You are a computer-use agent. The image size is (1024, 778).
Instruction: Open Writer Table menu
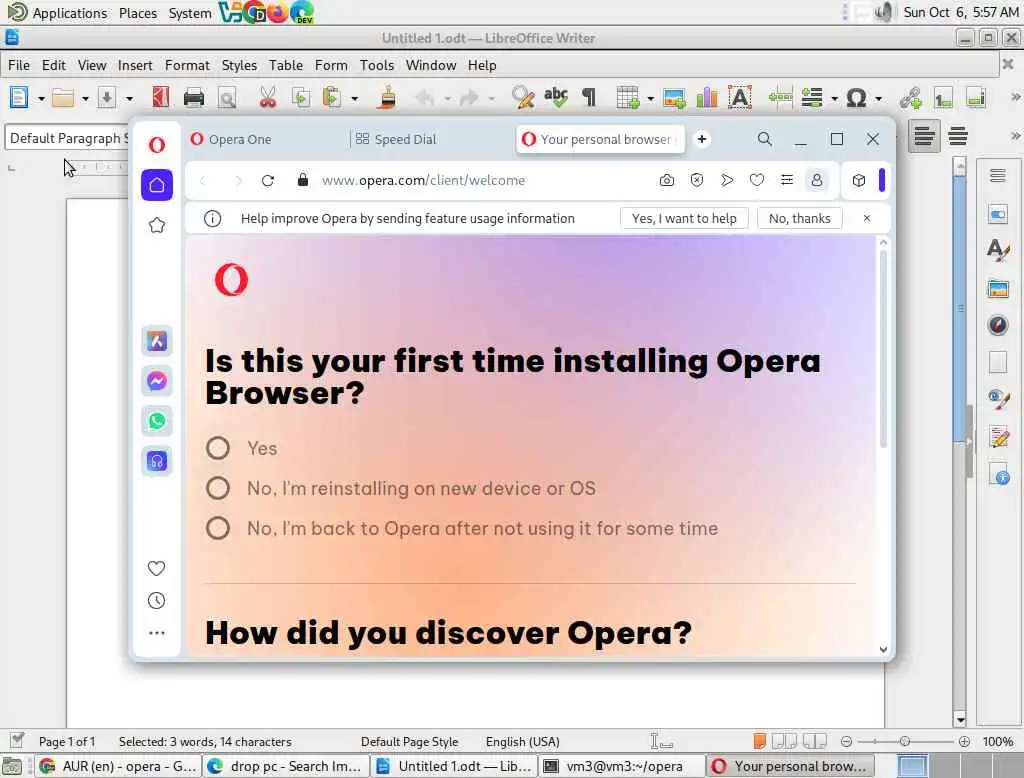pyautogui.click(x=286, y=65)
